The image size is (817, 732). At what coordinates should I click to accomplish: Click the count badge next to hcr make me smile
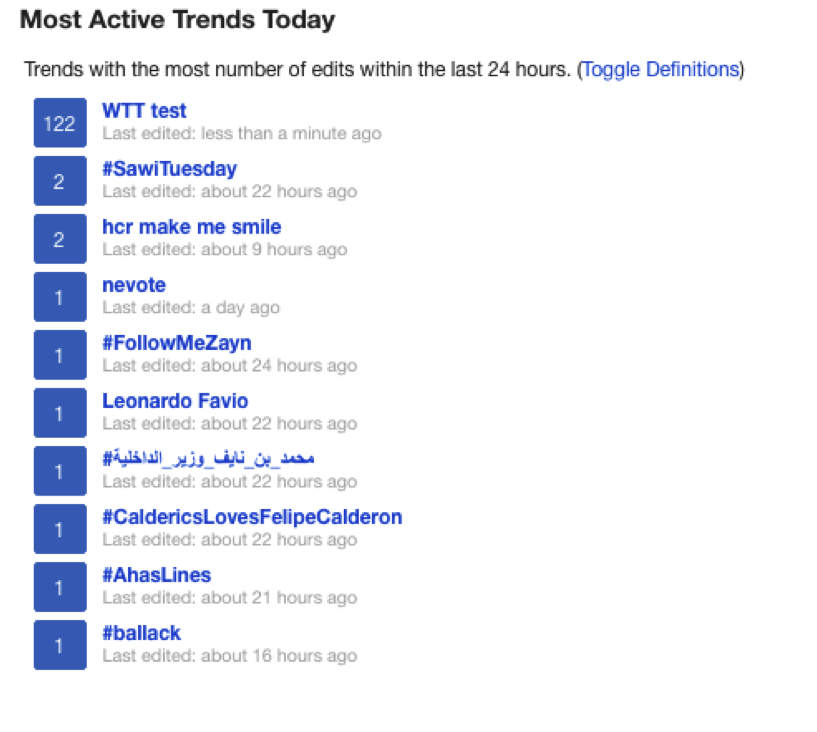60,239
